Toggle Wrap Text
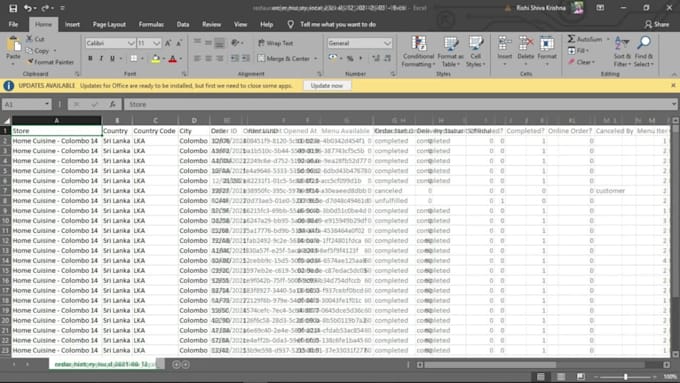Screen dimensions: 680x383 [275, 43]
